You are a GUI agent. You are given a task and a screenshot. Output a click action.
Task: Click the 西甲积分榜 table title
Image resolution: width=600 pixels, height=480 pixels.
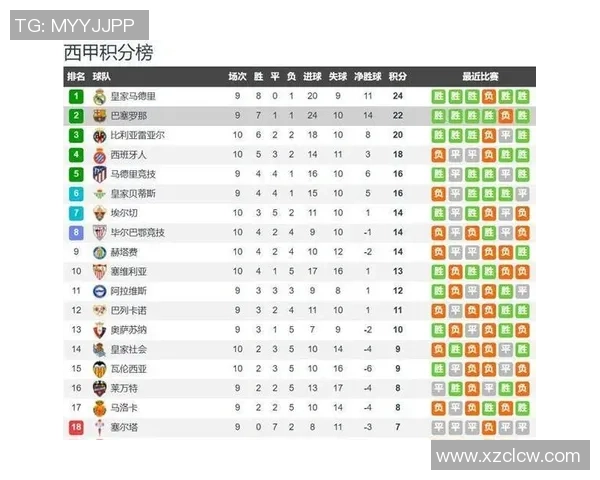point(109,52)
